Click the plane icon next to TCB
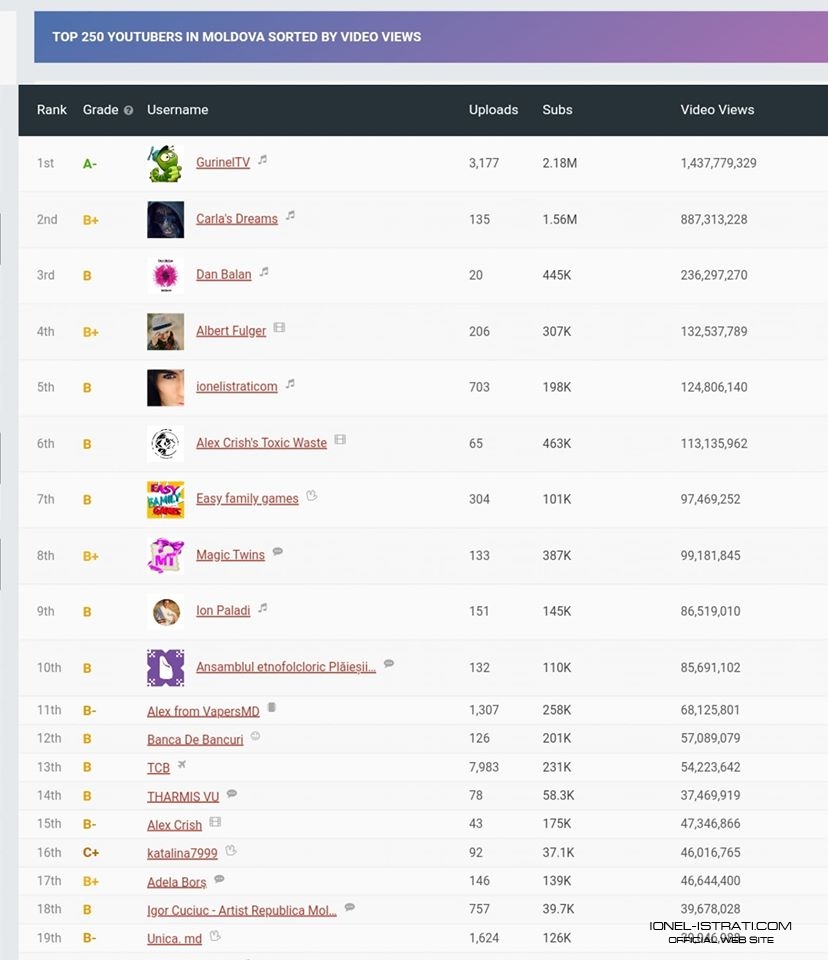Viewport: 828px width, 960px height. 182,765
